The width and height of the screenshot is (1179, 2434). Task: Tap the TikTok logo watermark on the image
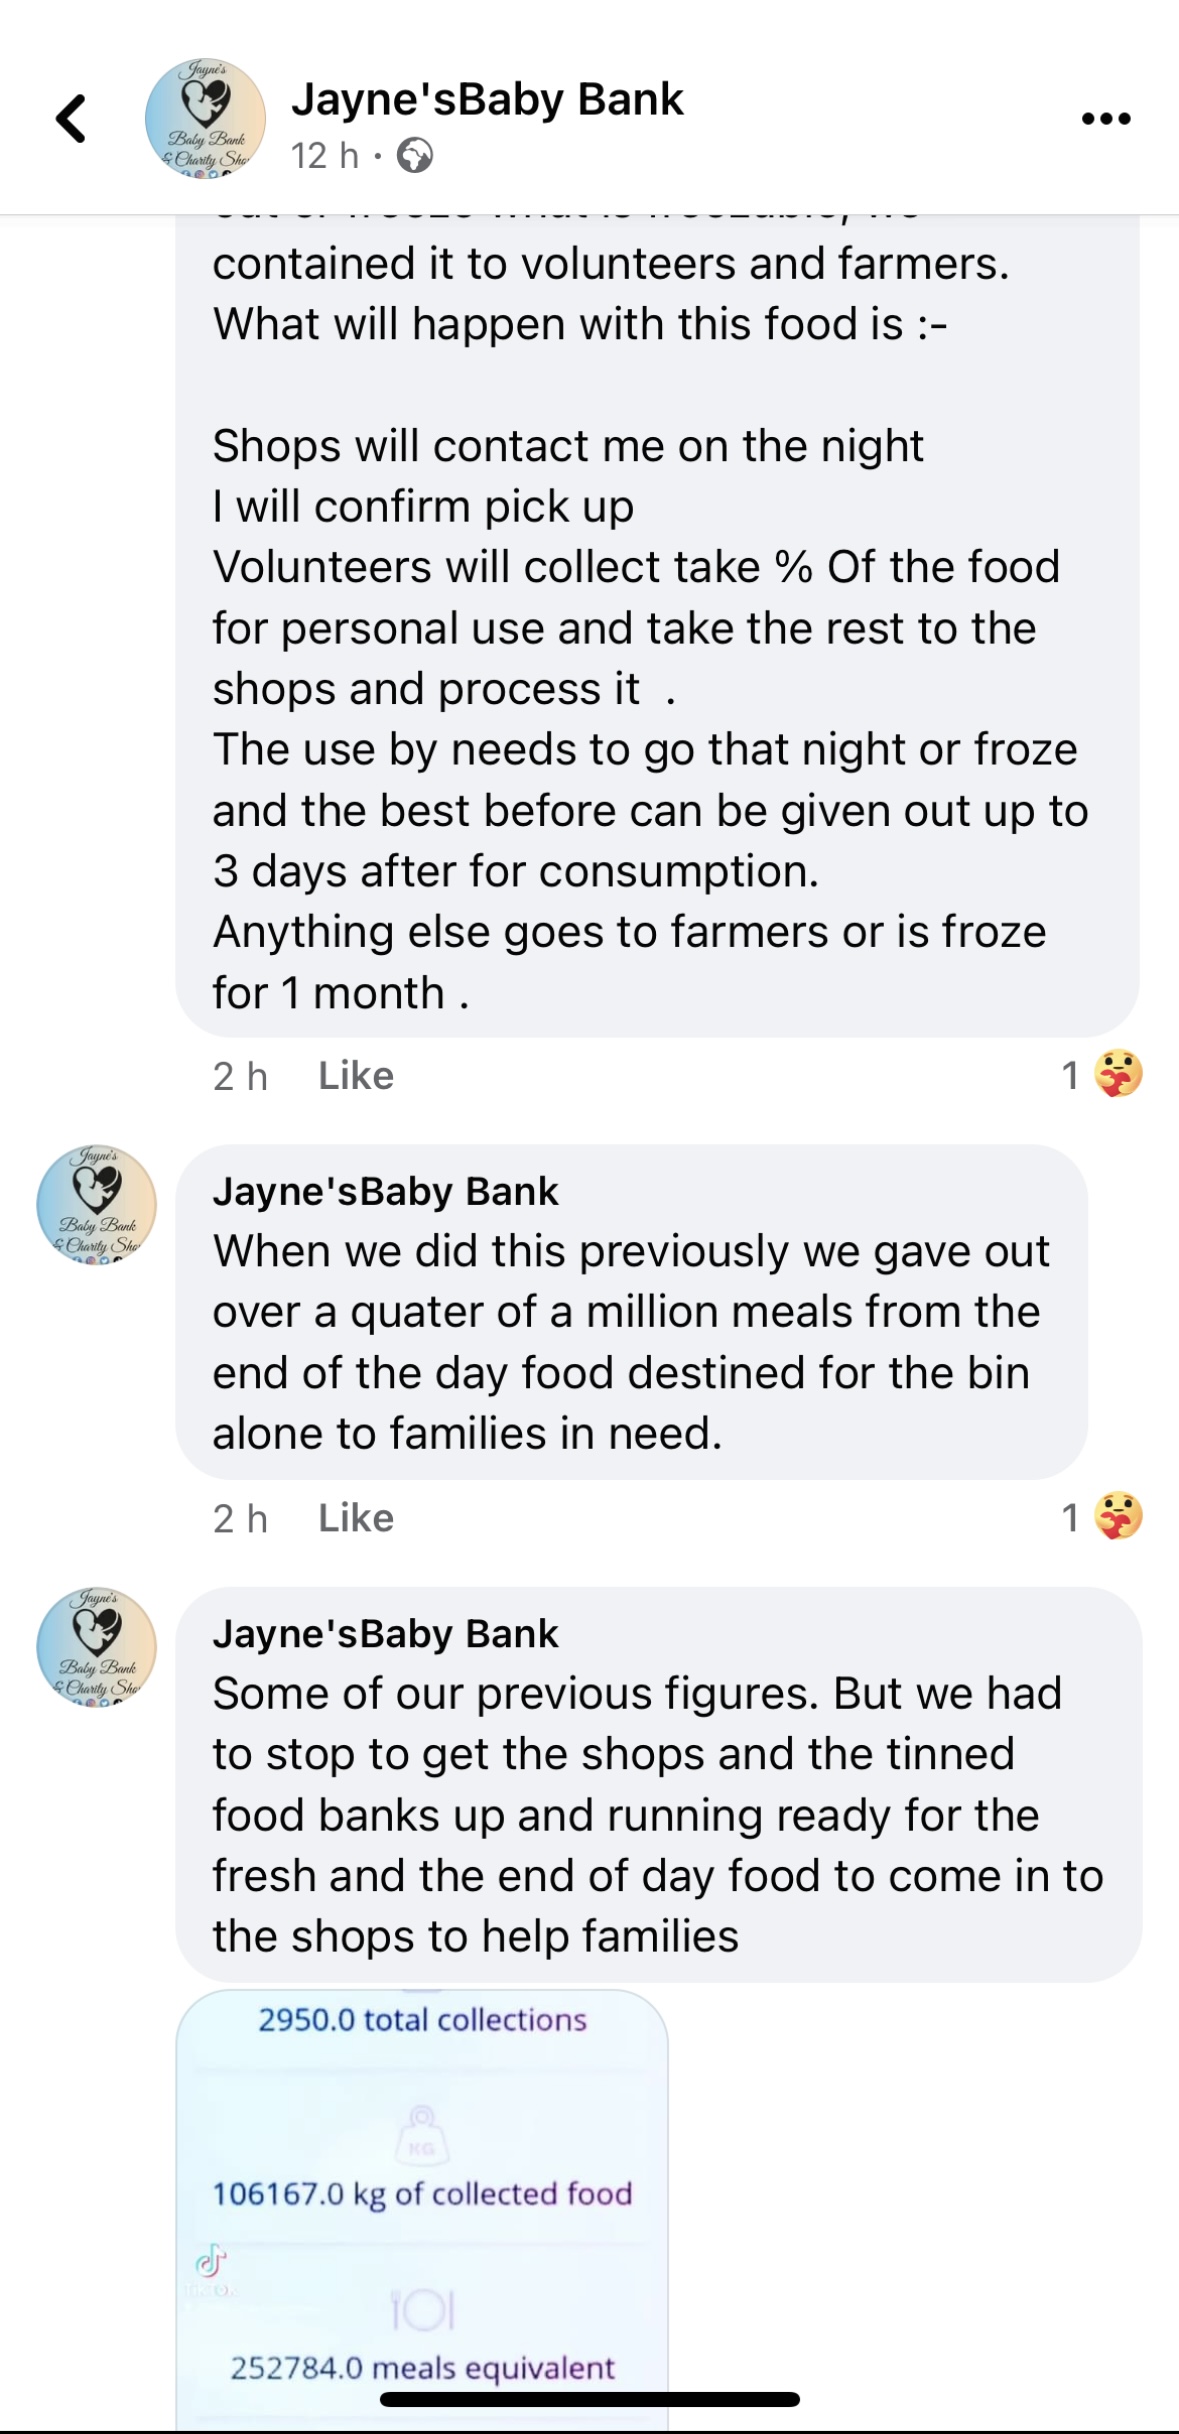coord(210,2260)
